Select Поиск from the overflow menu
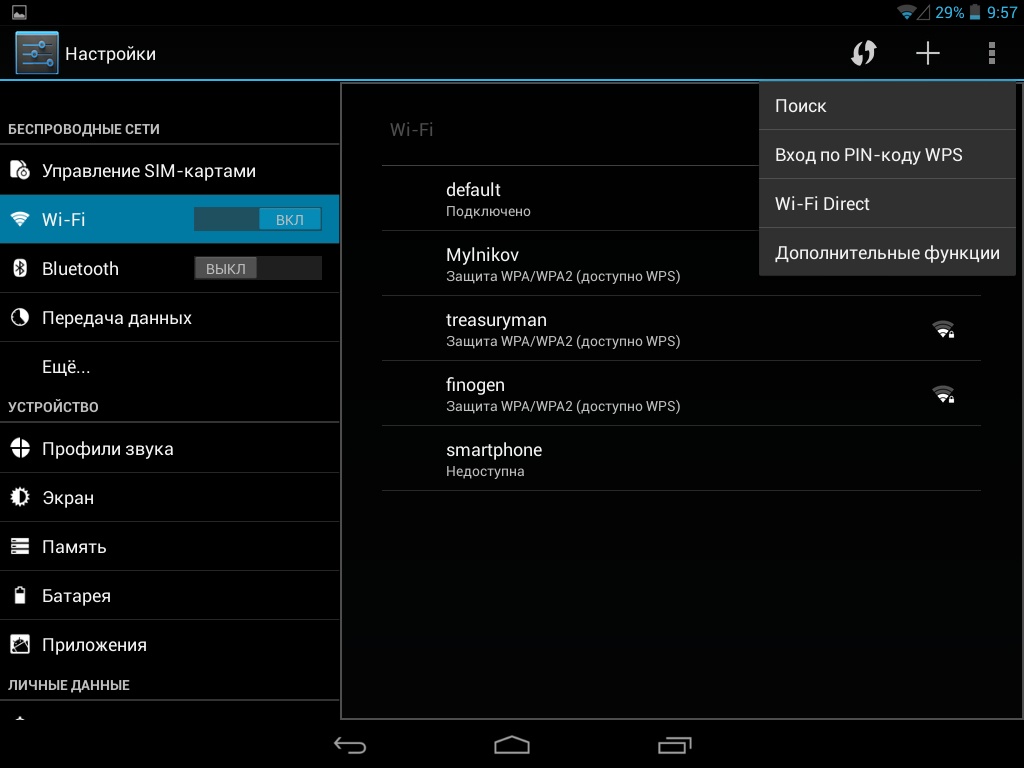1024x768 pixels. tap(887, 106)
